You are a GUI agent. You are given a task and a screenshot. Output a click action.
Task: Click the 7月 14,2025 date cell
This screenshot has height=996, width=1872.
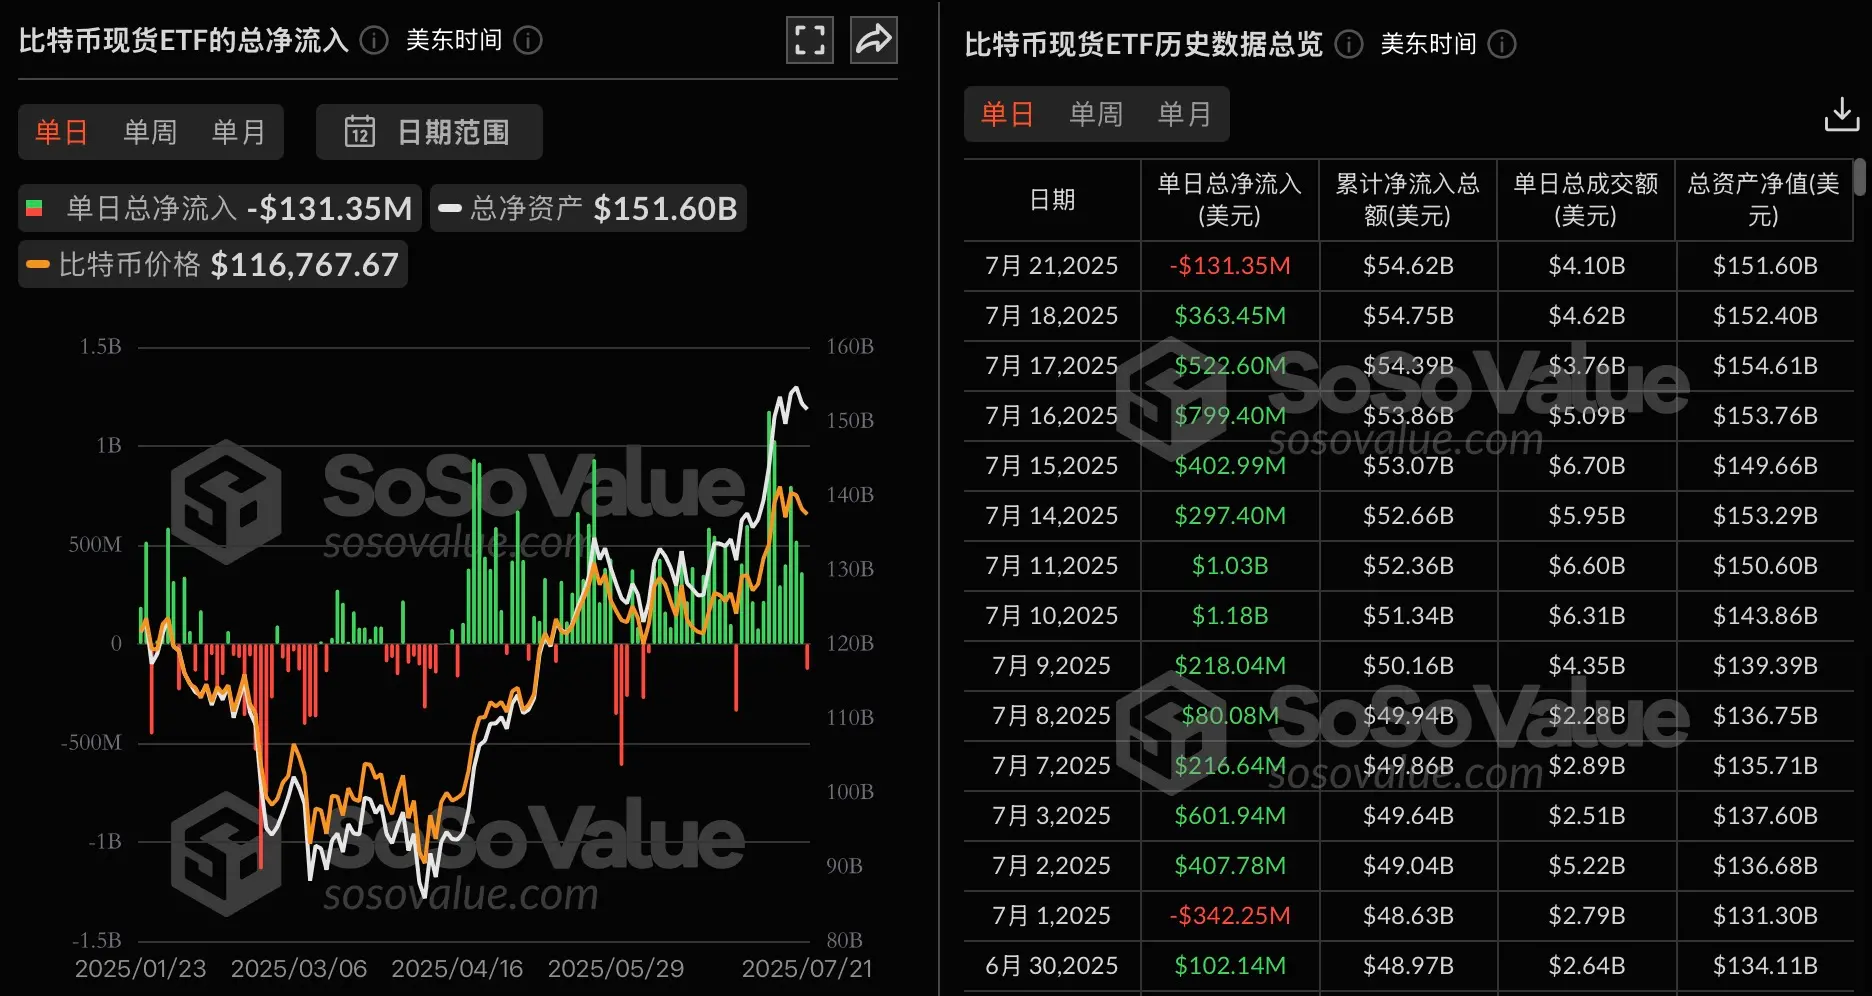(x=1052, y=516)
